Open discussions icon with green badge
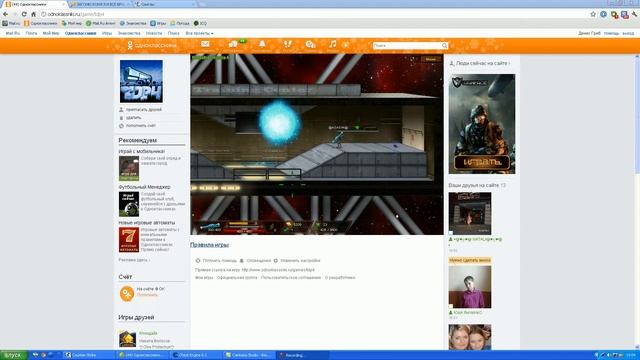 tap(233, 44)
